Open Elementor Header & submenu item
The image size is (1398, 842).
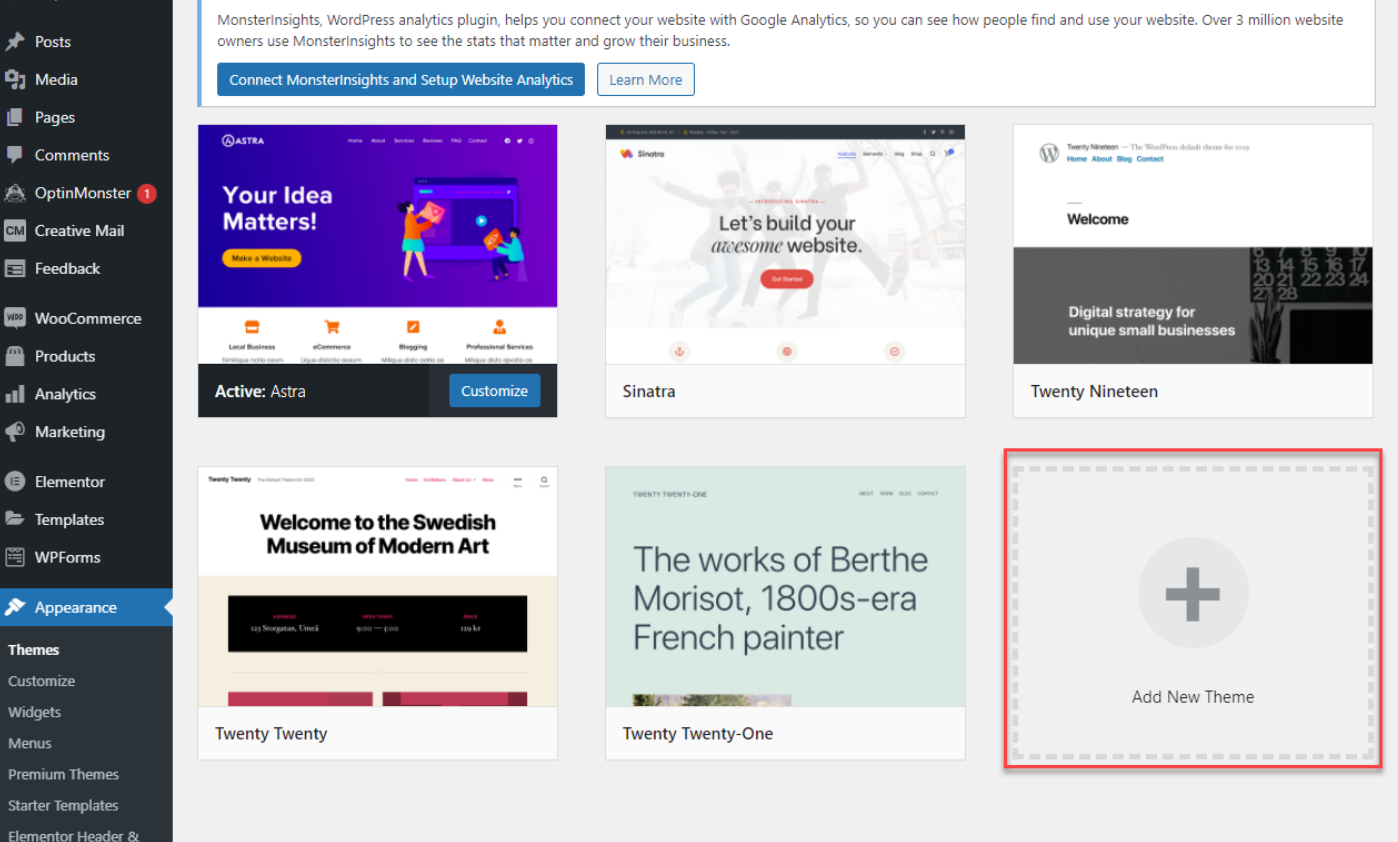[73, 836]
